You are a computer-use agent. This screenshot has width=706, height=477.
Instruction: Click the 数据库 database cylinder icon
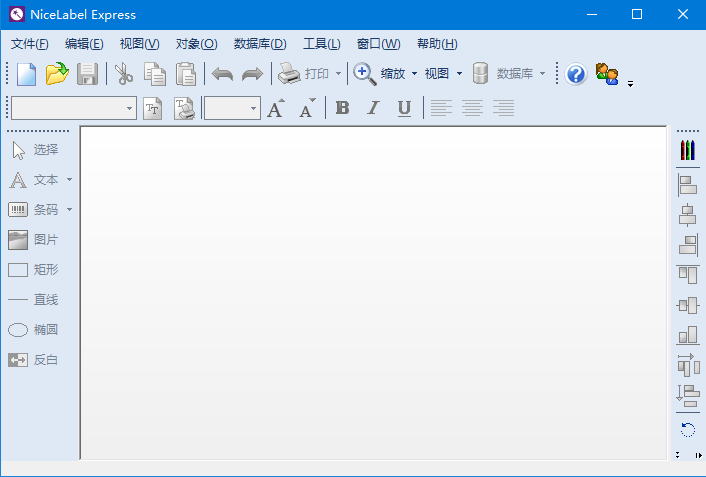point(480,73)
